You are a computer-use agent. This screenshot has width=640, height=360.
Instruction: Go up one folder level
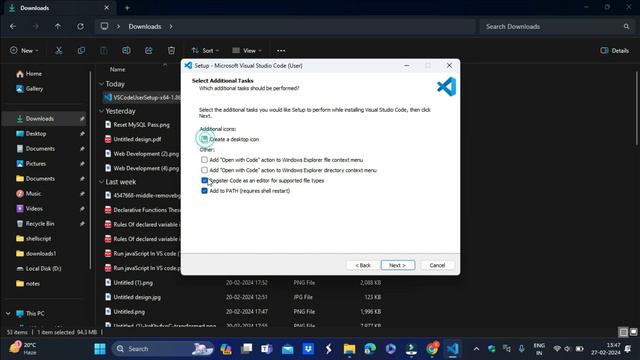(58, 27)
